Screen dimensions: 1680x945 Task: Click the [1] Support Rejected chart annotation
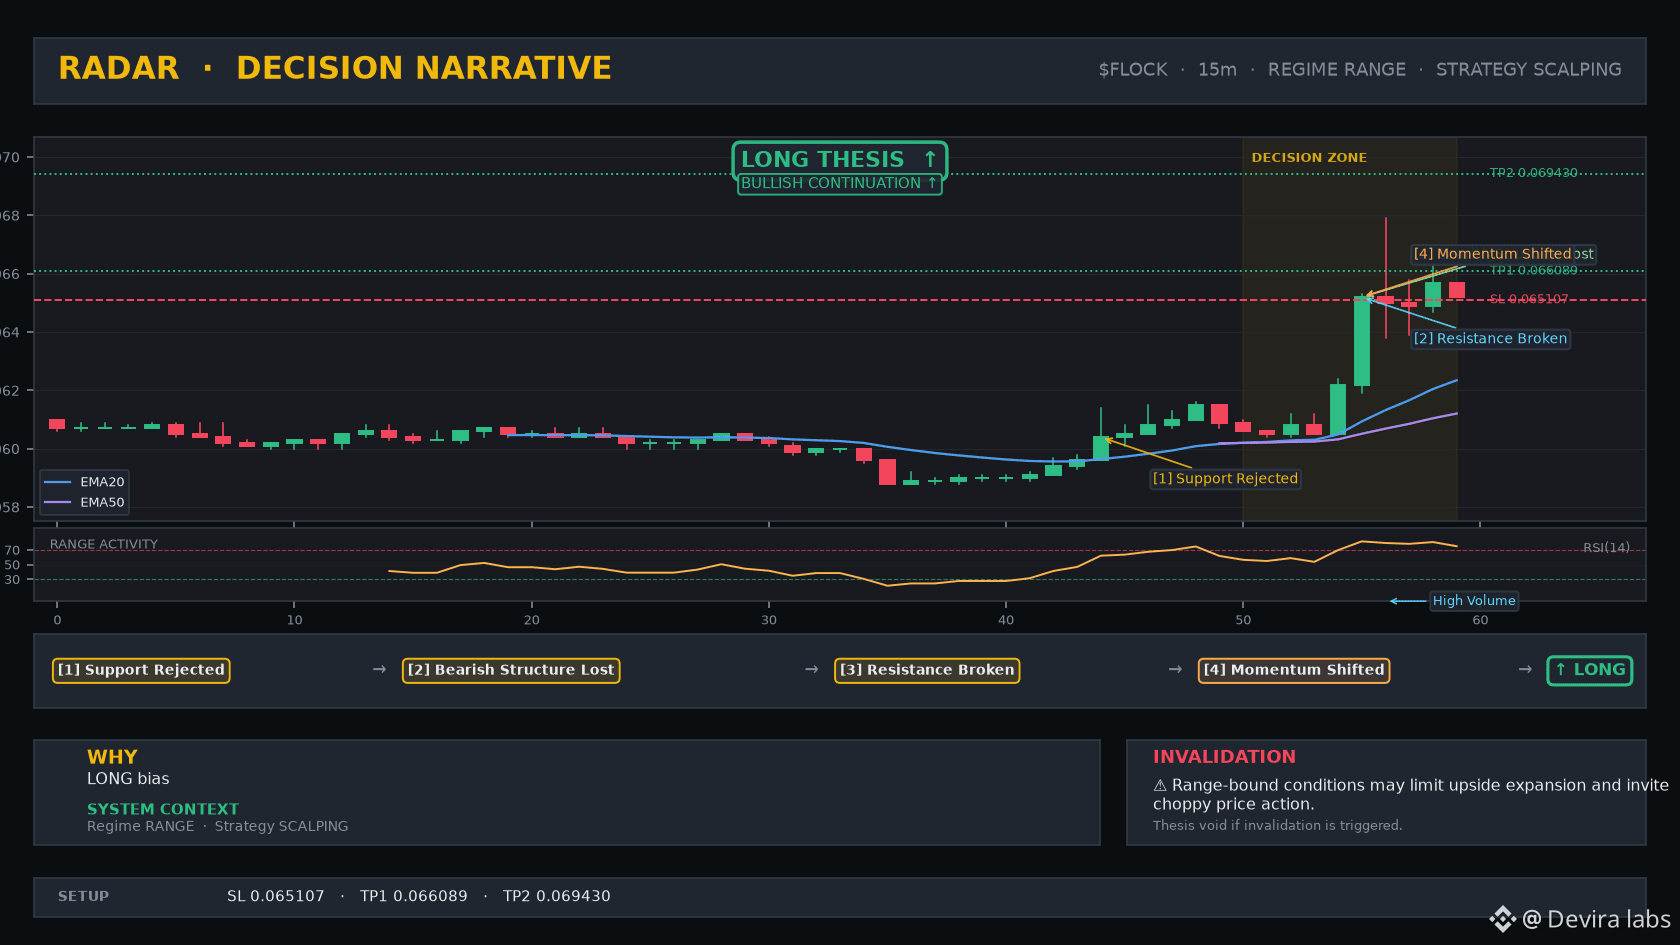pyautogui.click(x=1225, y=479)
